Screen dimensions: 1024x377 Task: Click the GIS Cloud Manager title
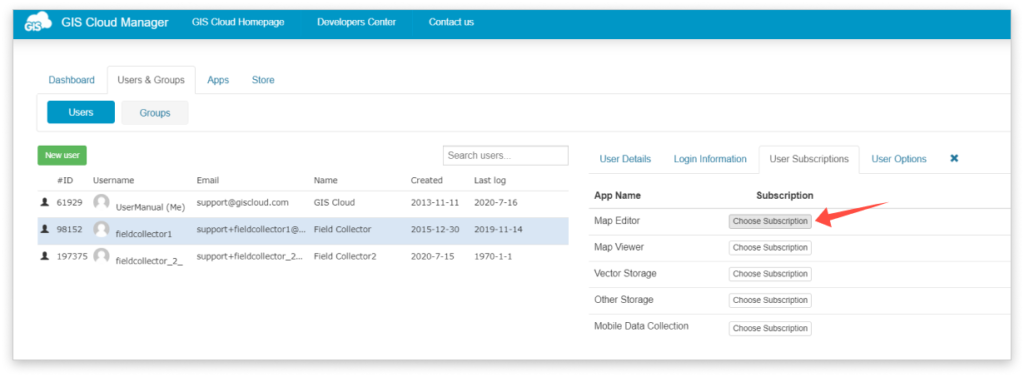click(x=115, y=22)
